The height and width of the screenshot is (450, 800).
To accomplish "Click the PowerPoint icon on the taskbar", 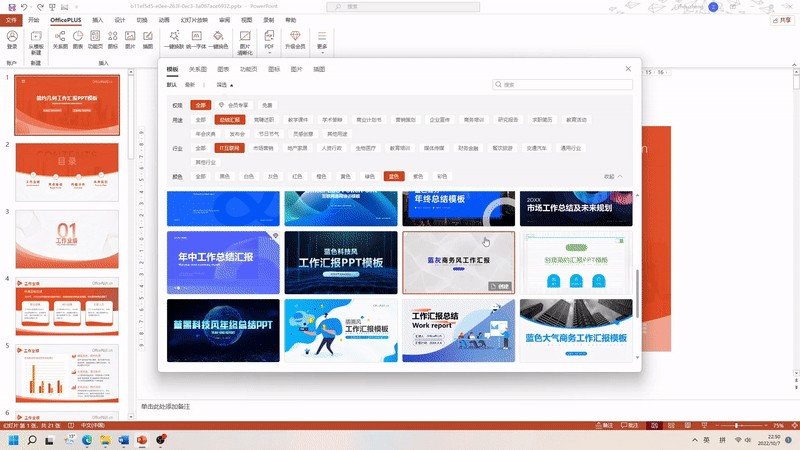I will point(142,440).
